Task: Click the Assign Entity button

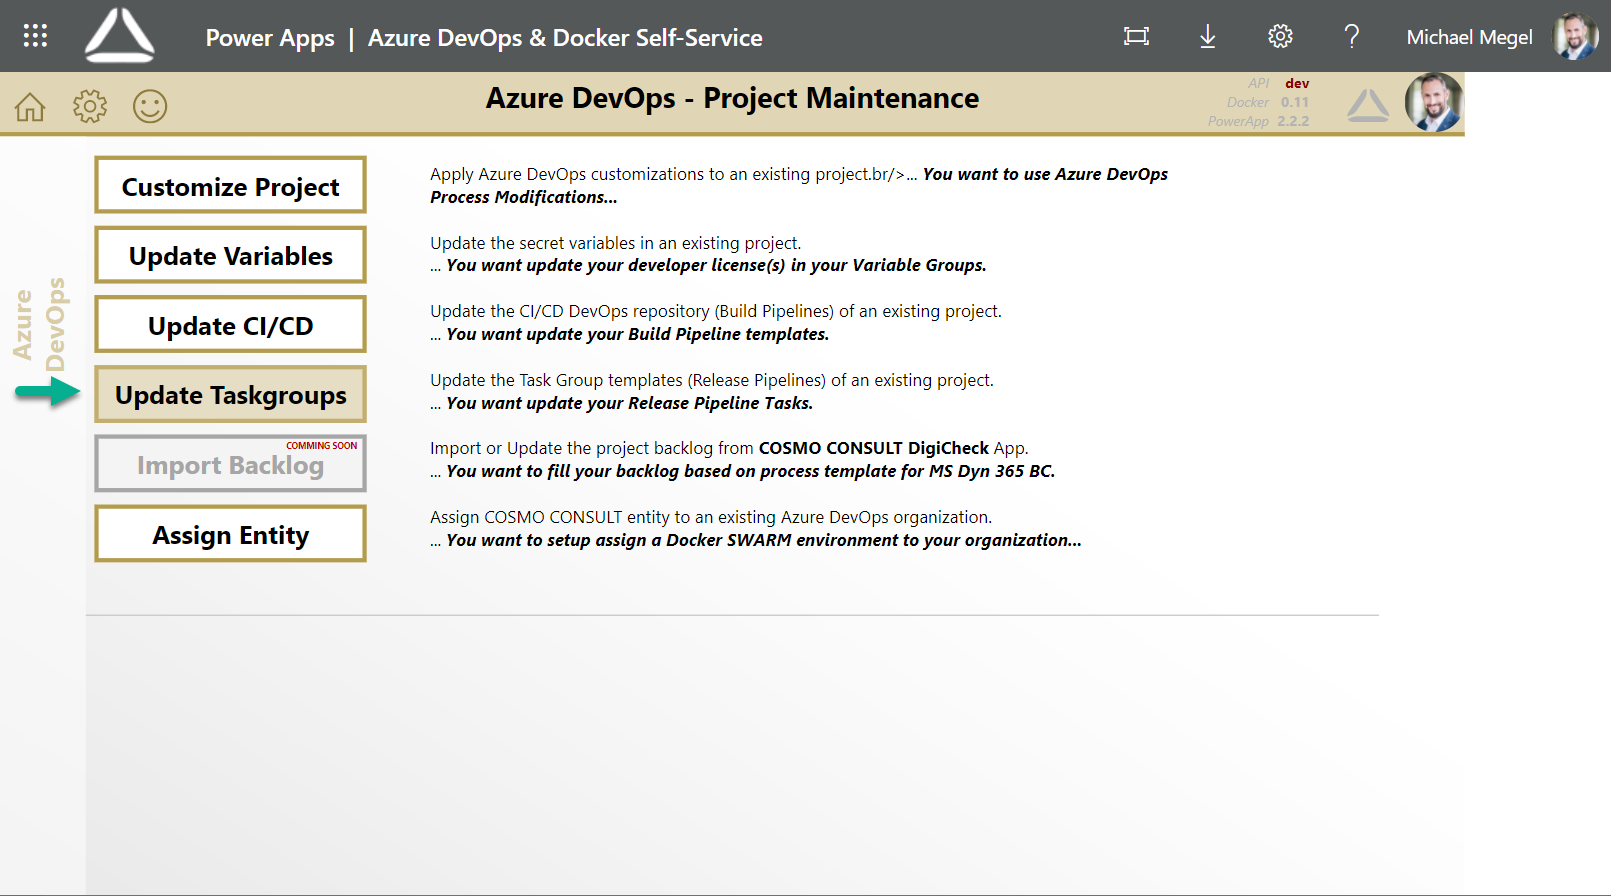Action: 231,534
